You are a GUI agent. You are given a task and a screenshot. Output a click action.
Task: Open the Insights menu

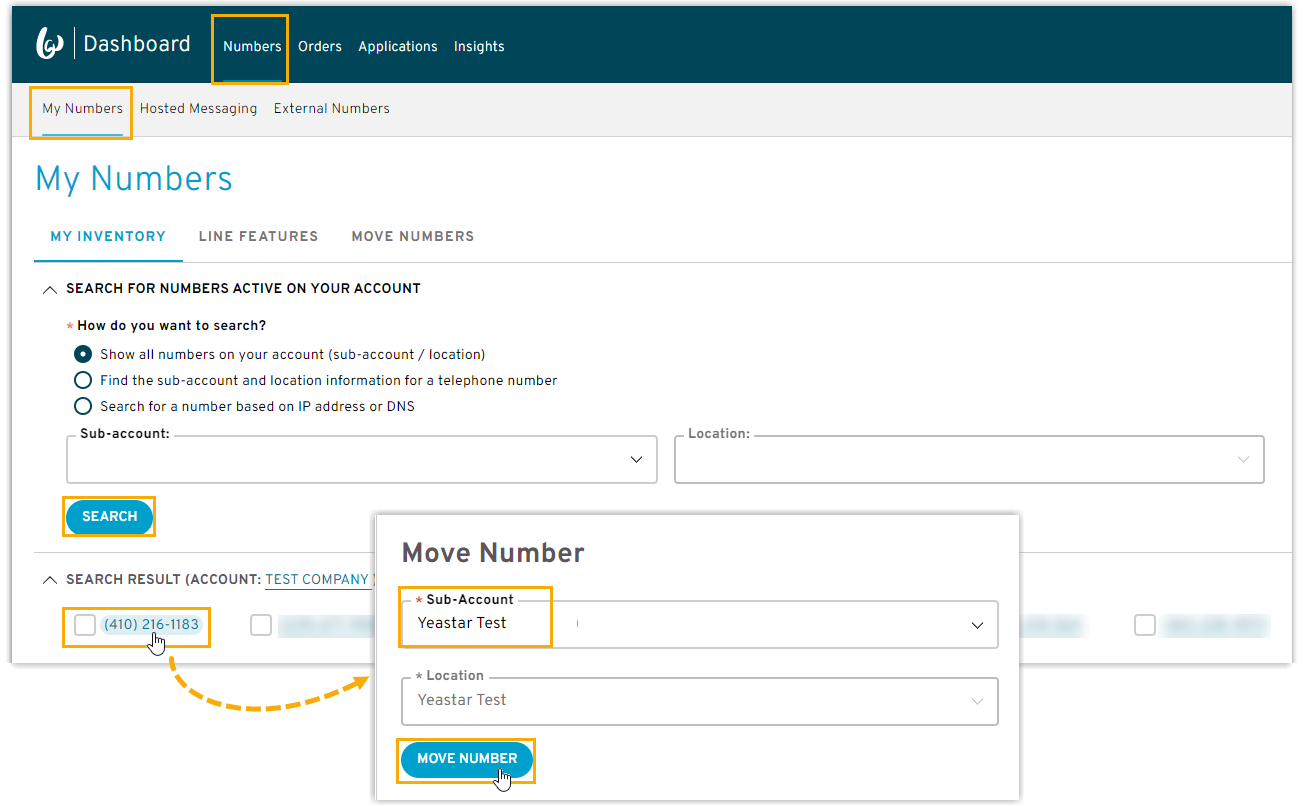click(479, 47)
